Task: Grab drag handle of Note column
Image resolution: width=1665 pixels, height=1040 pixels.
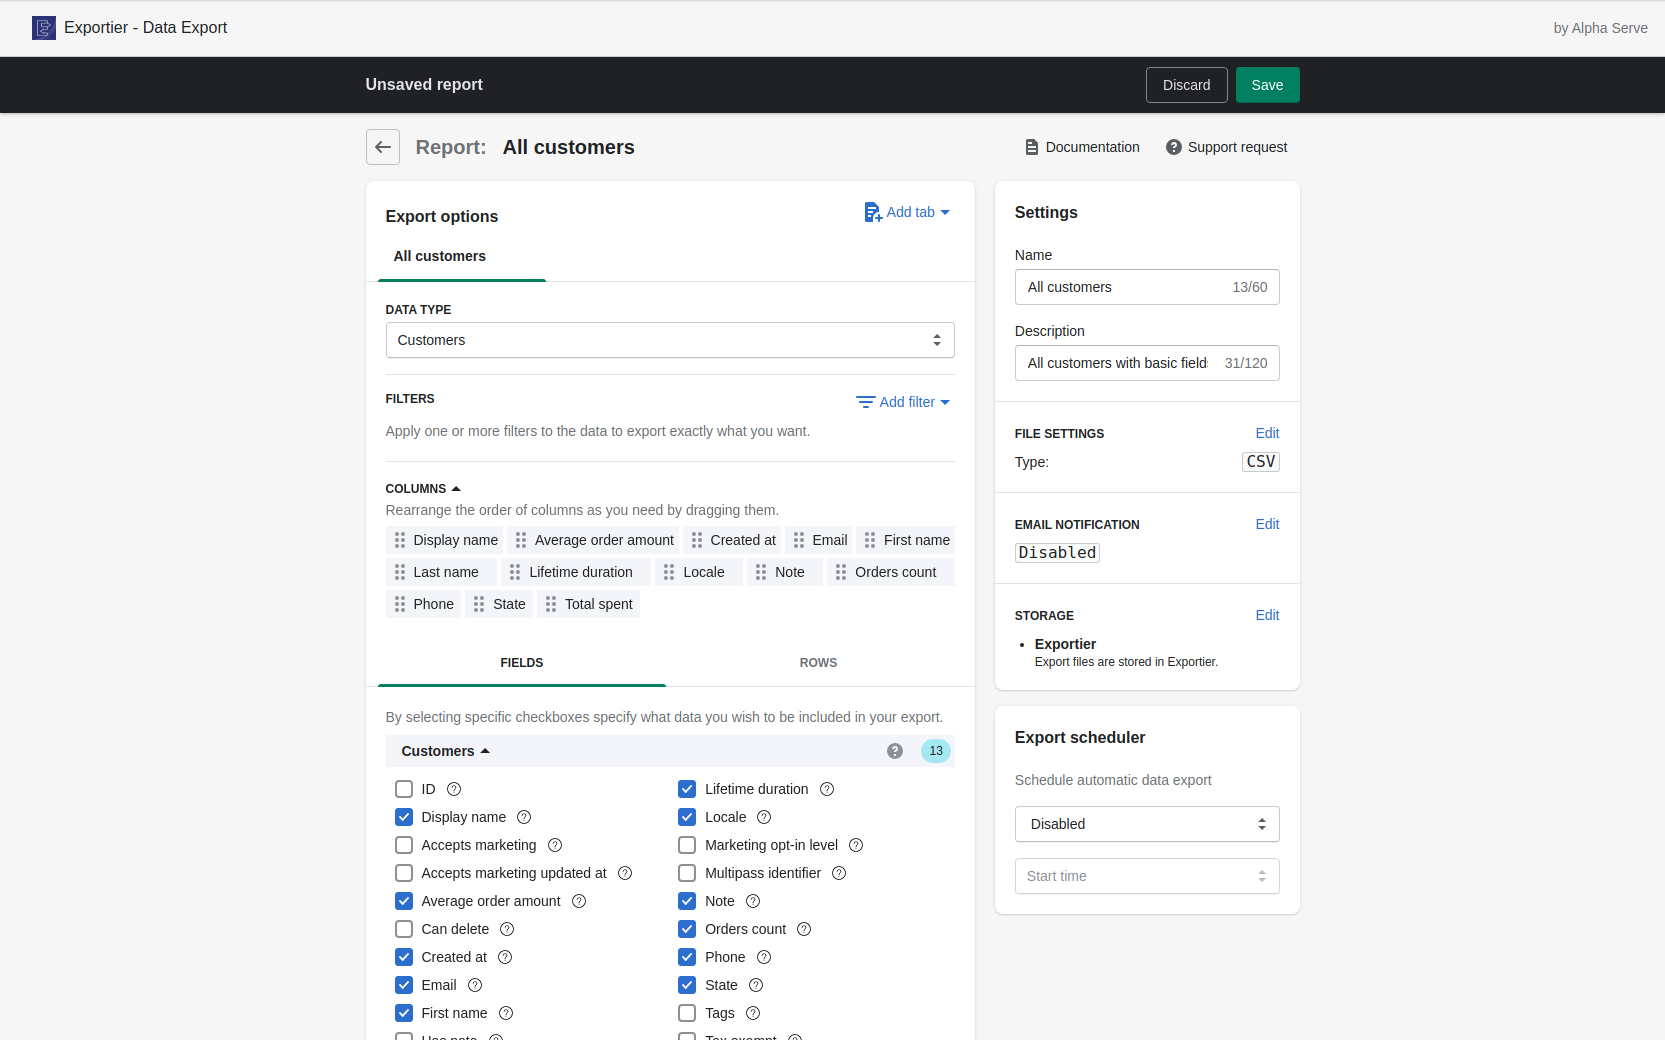Action: coord(761,572)
